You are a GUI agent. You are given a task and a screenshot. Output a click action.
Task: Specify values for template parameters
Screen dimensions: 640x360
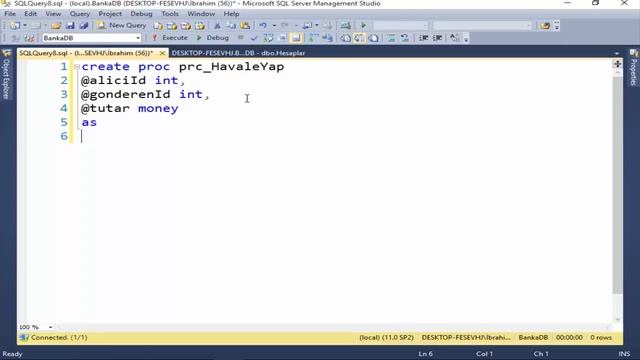(454, 38)
